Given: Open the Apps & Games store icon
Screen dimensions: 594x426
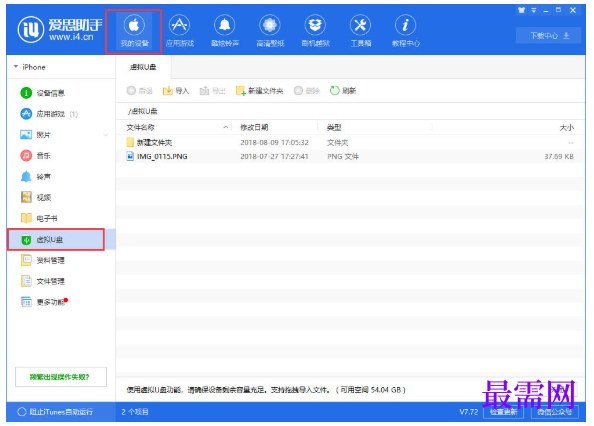Looking at the screenshot, I should pyautogui.click(x=179, y=25).
